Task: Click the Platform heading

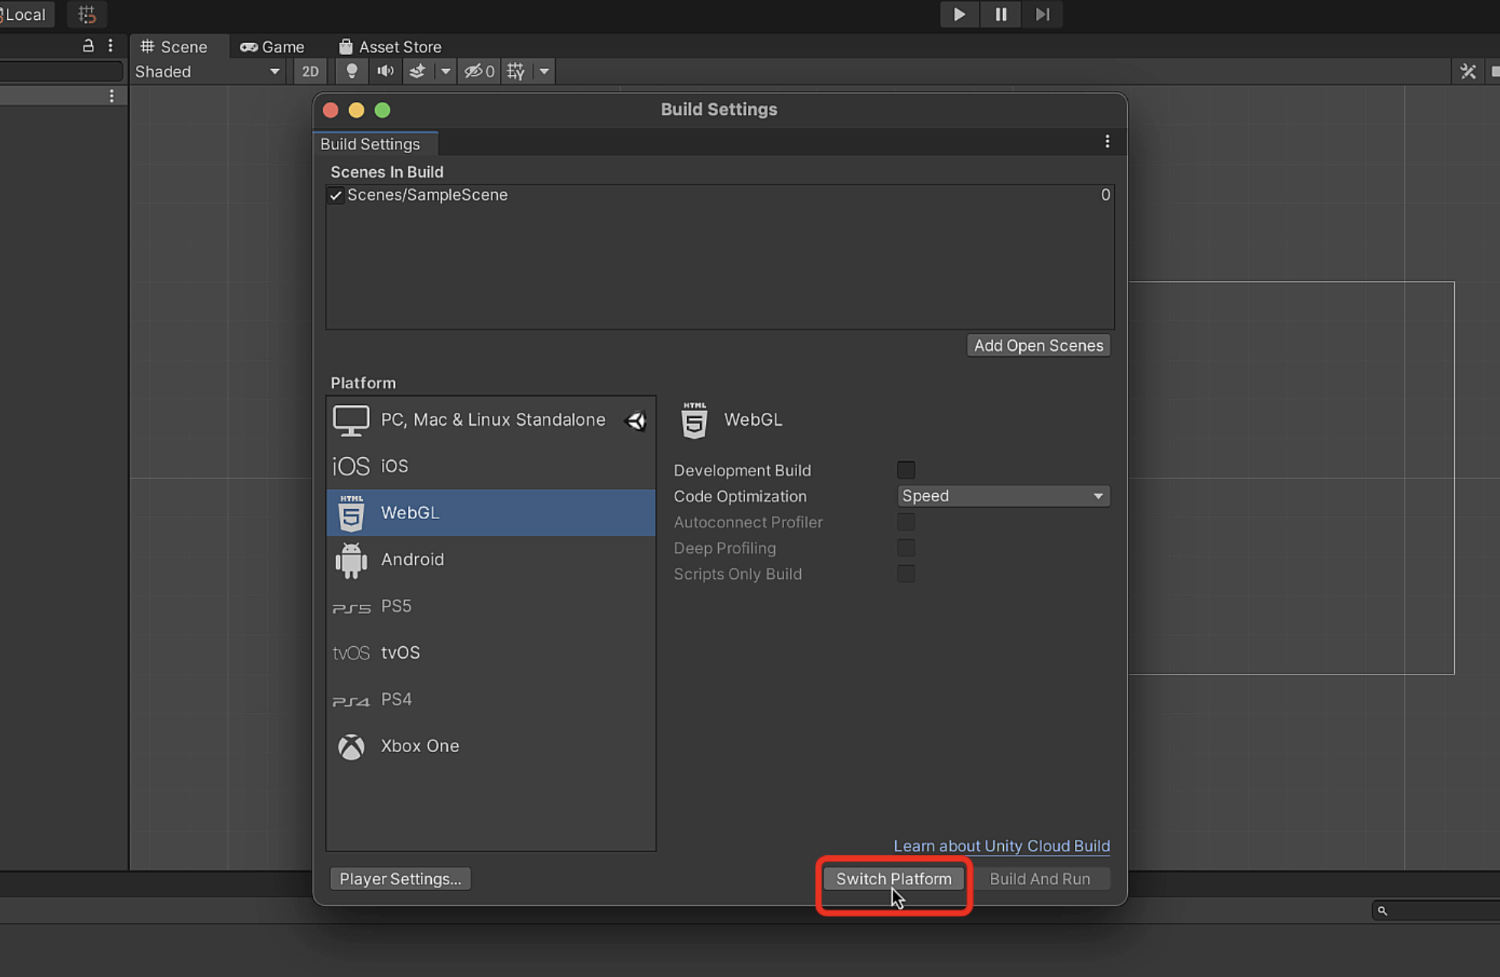Action: 363,383
